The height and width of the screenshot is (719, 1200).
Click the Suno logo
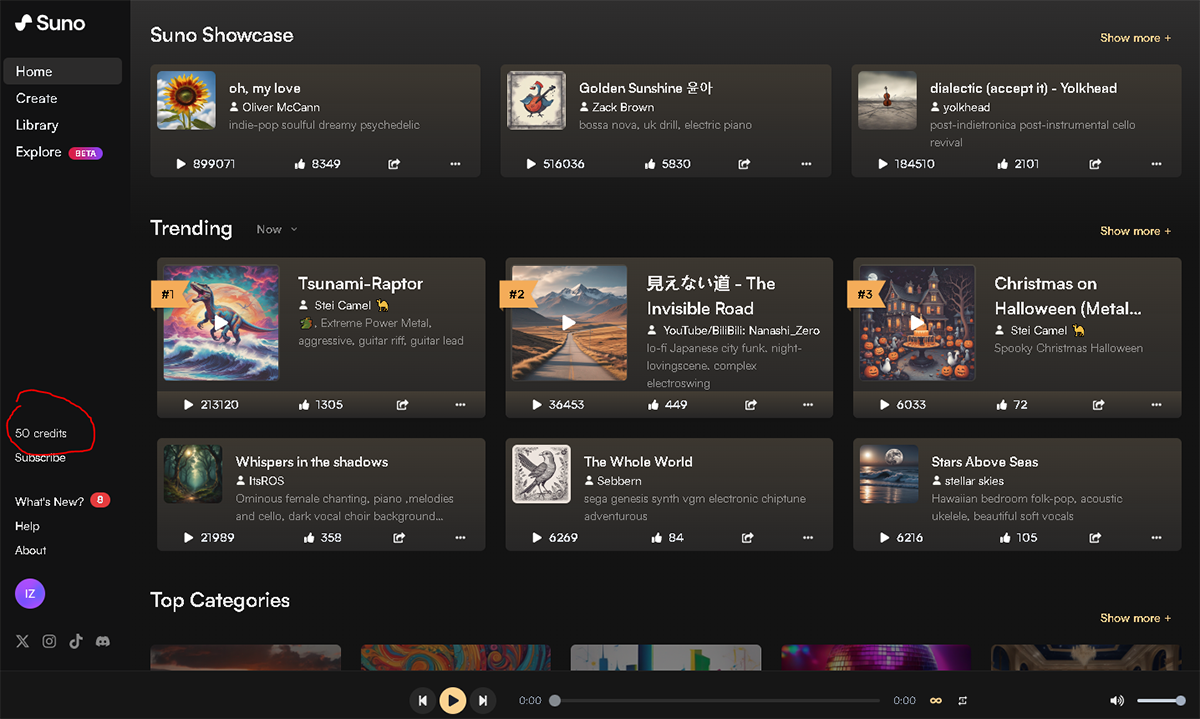tap(50, 22)
